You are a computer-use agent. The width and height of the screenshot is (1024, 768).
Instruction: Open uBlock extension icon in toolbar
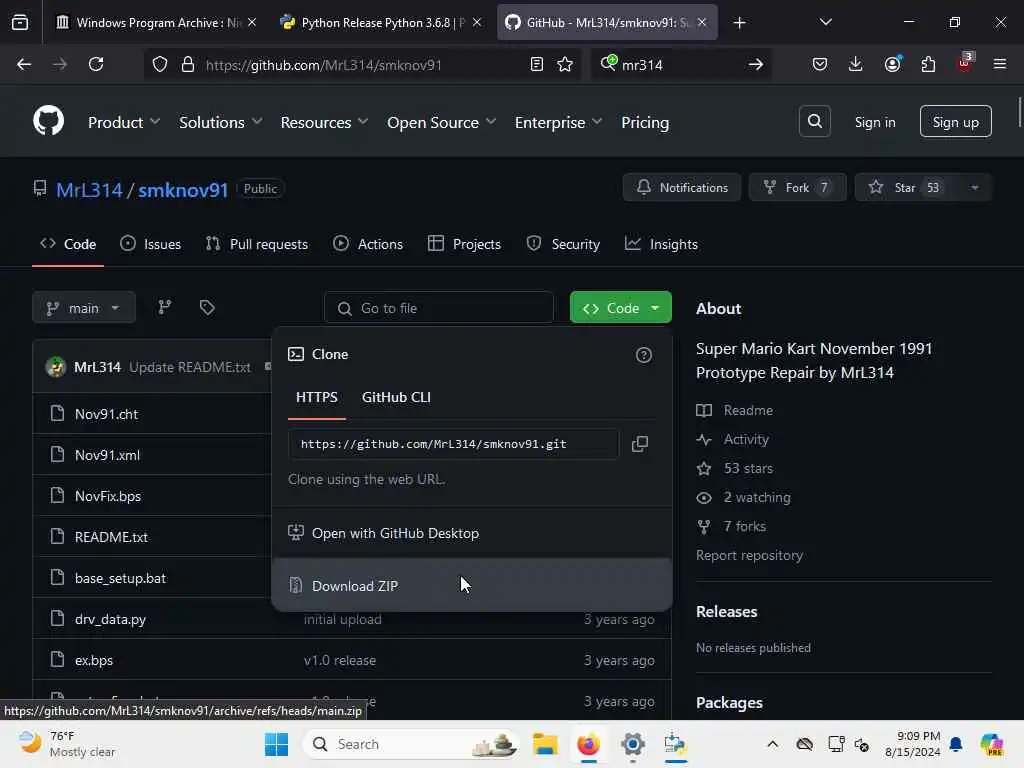coord(965,63)
